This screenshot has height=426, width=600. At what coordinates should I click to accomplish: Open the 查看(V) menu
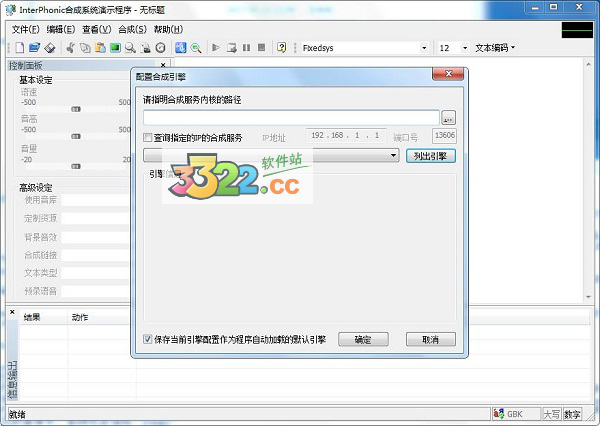tap(97, 29)
